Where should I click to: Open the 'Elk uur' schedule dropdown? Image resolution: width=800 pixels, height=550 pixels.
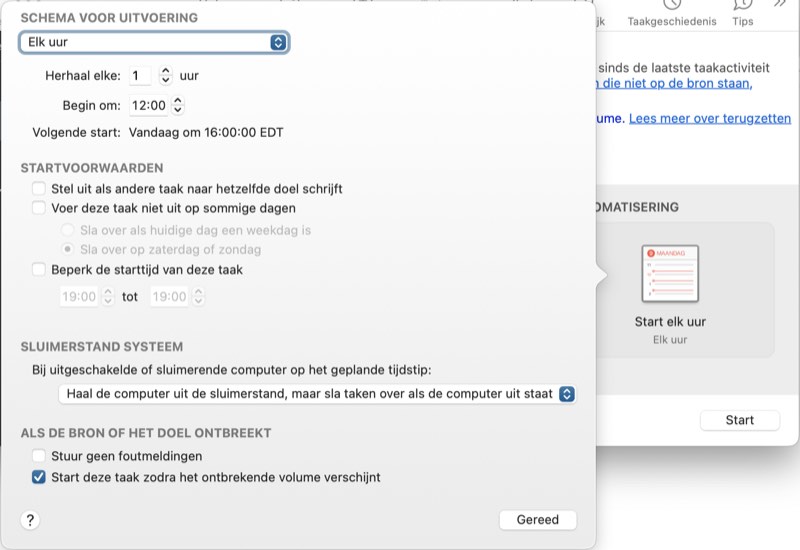coord(154,42)
